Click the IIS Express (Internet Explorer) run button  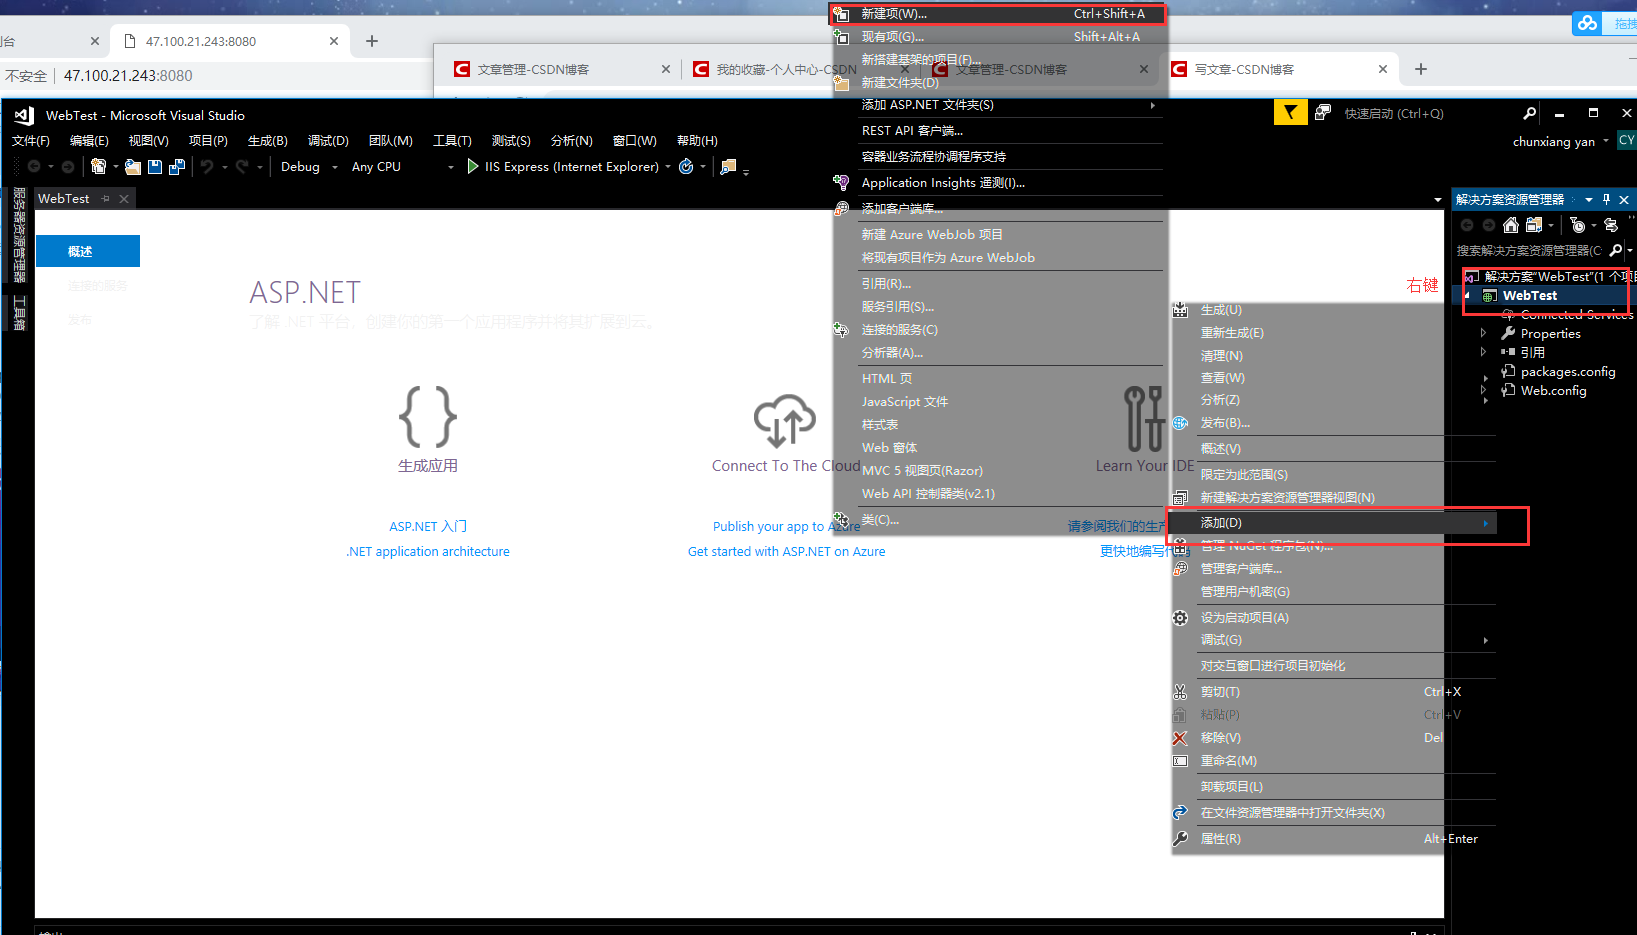[562, 167]
